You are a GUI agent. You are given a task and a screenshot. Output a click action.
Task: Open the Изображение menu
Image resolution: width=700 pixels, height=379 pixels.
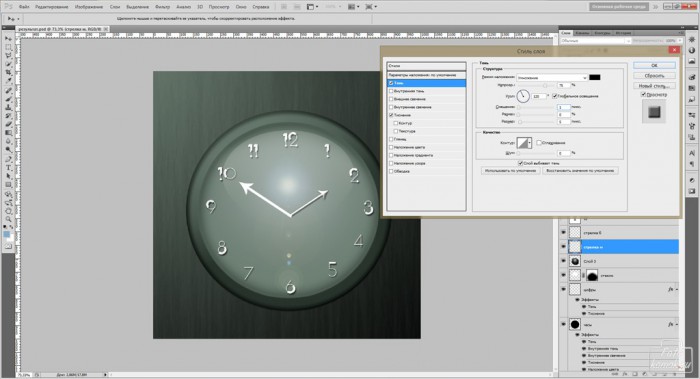pyautogui.click(x=88, y=7)
